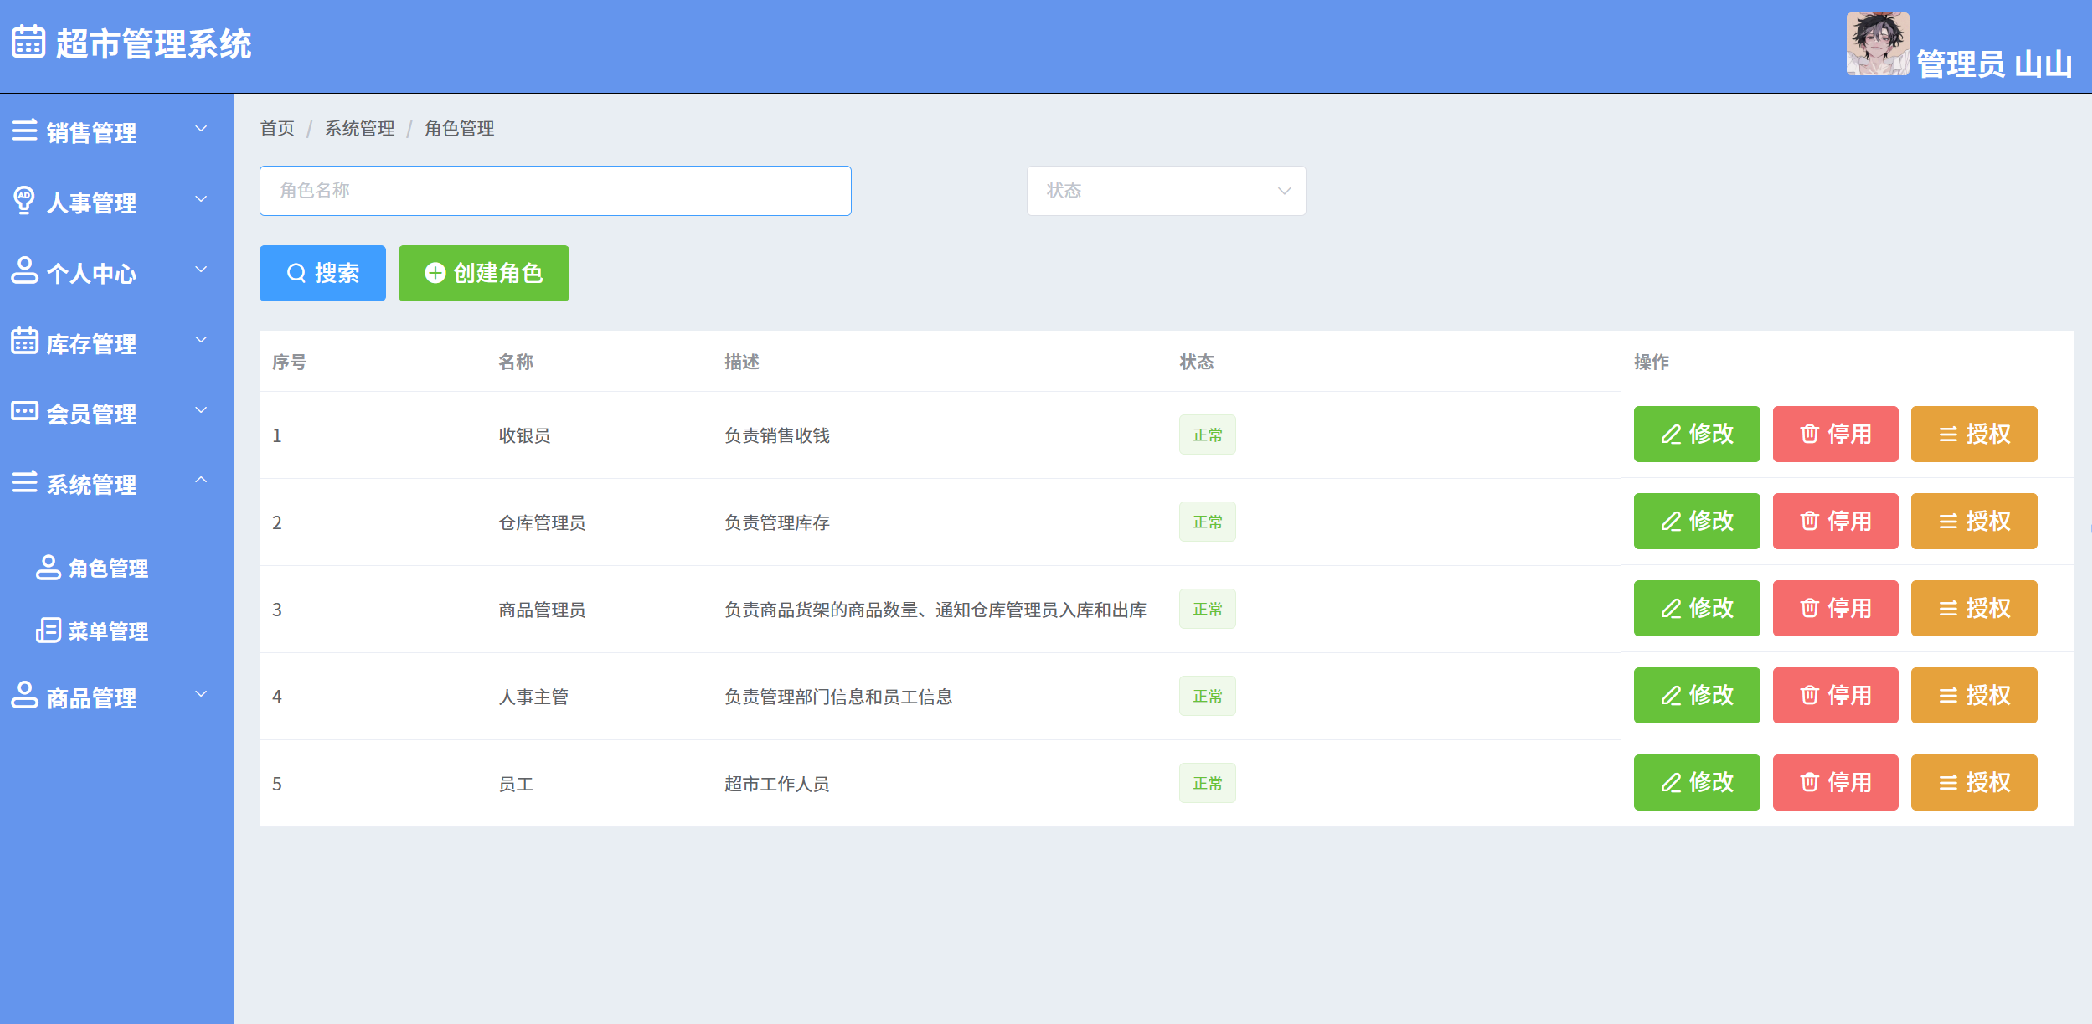The width and height of the screenshot is (2092, 1024).
Task: Collapse the 系统管理 menu chevron
Action: [x=201, y=481]
